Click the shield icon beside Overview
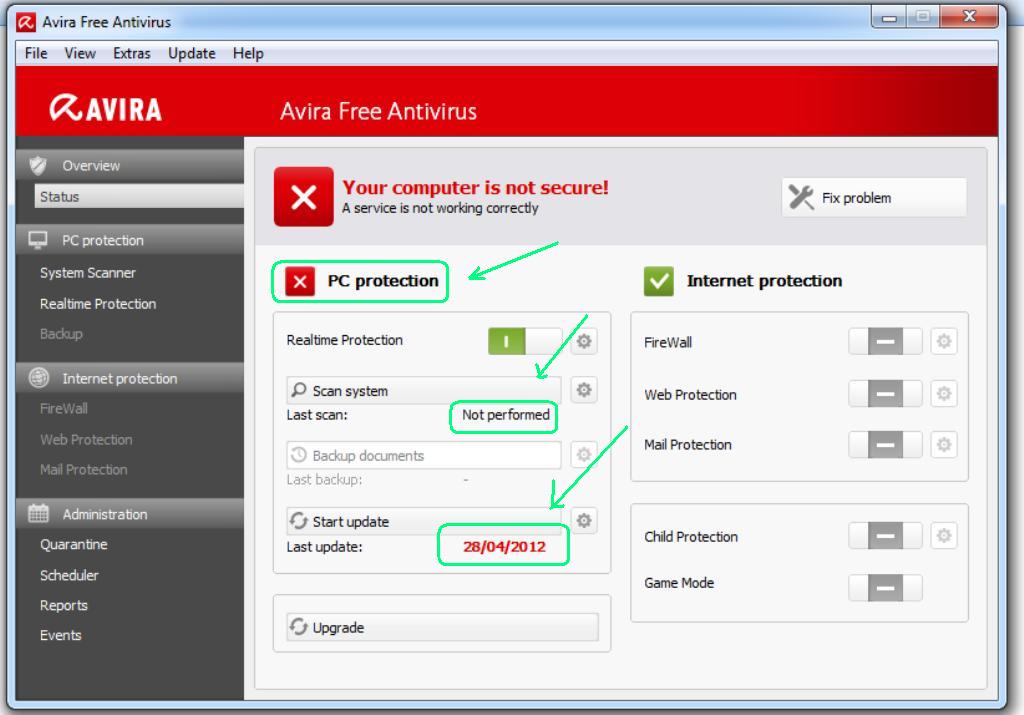The height and width of the screenshot is (715, 1024). click(x=38, y=165)
